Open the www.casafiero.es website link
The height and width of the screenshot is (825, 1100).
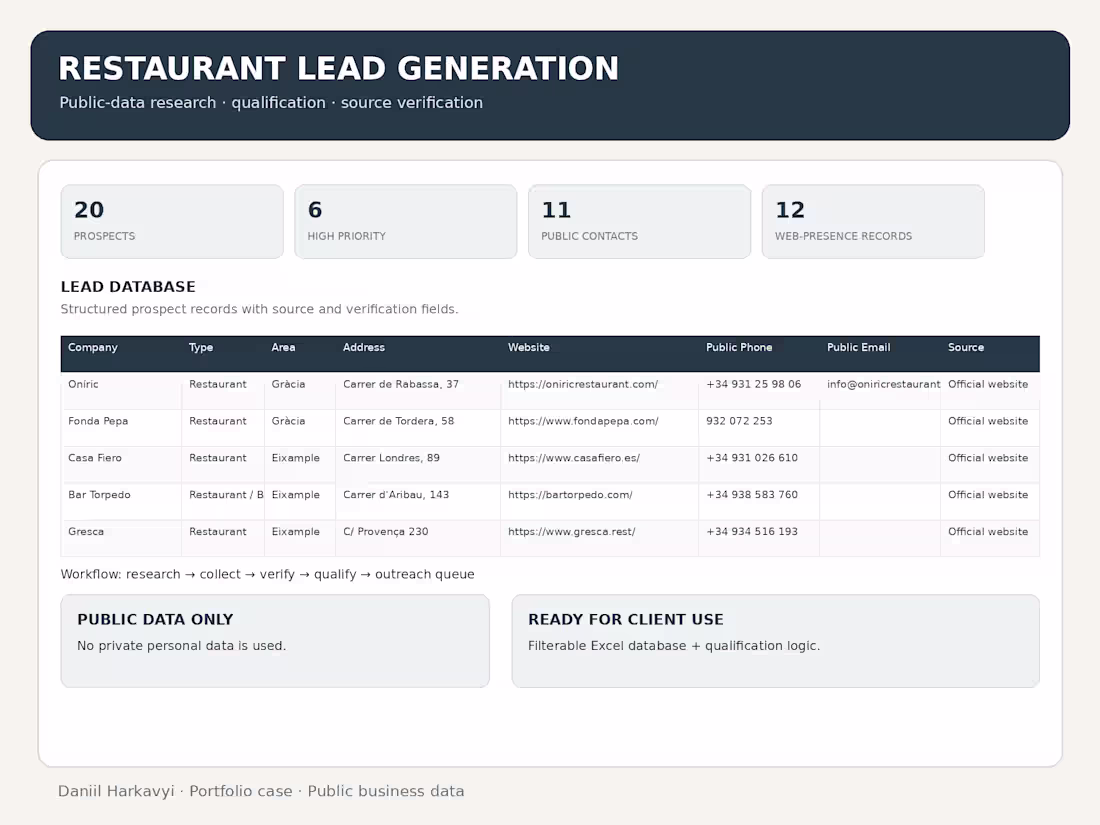[x=574, y=458]
